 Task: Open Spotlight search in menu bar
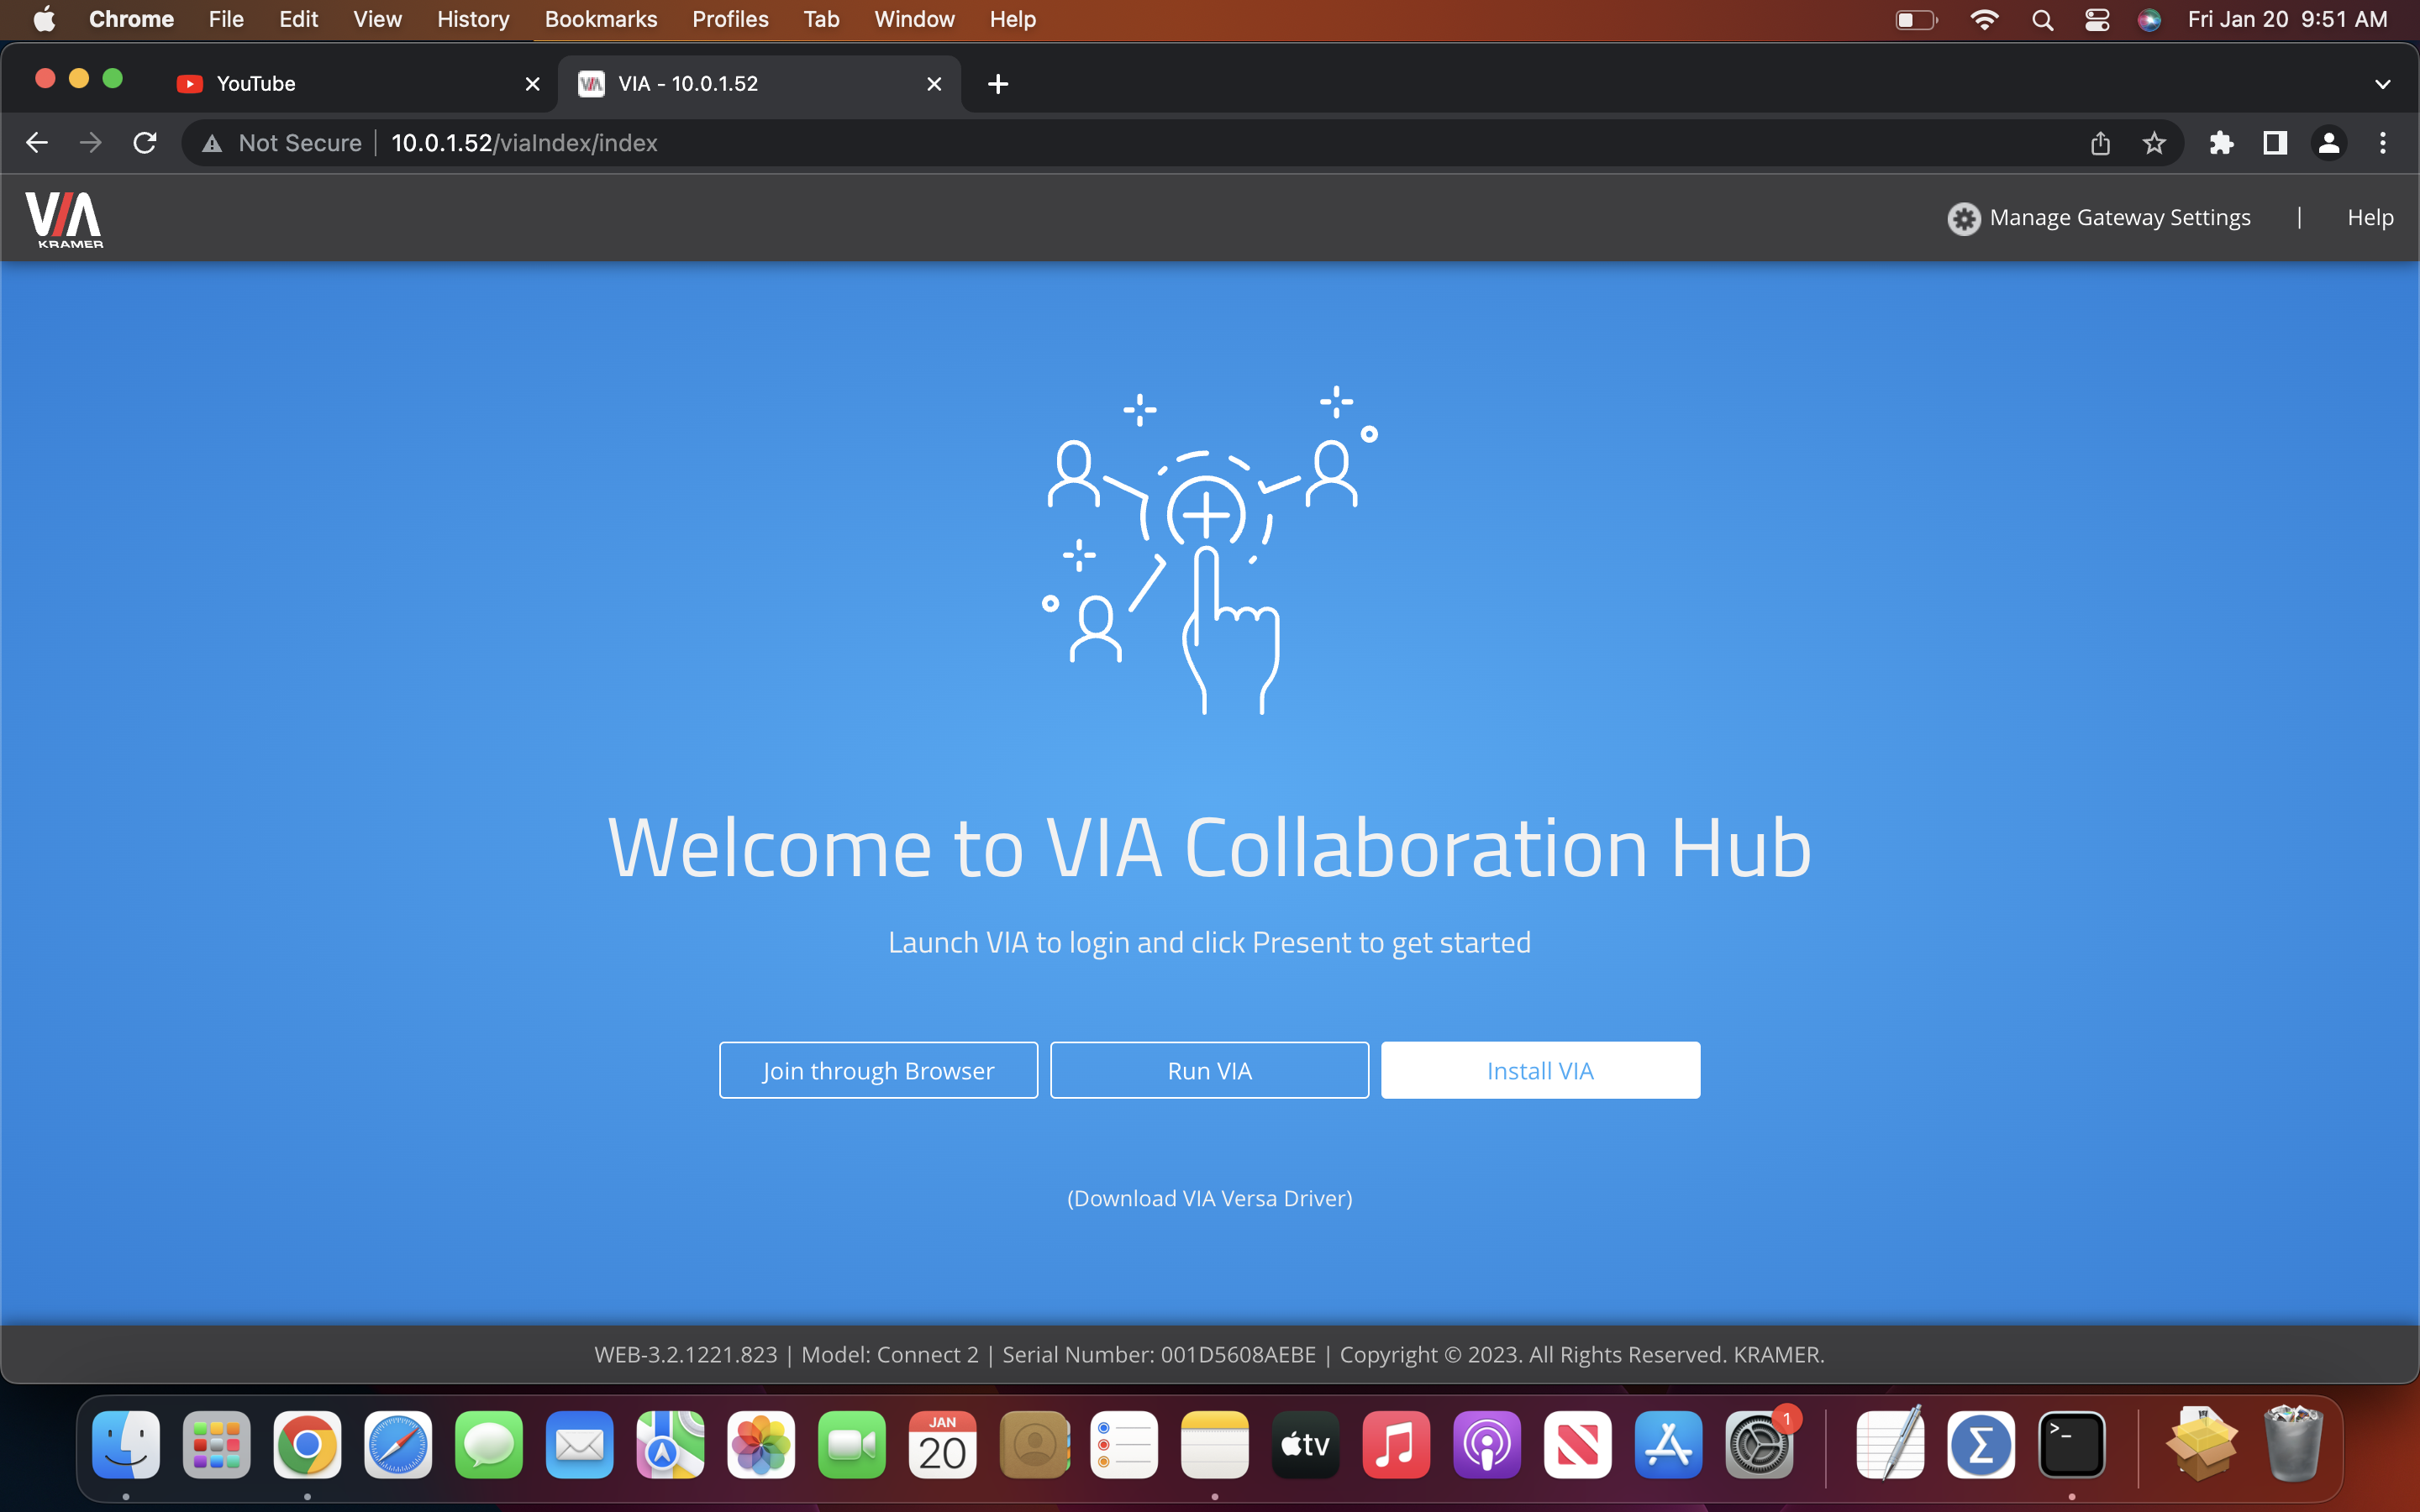point(2042,19)
